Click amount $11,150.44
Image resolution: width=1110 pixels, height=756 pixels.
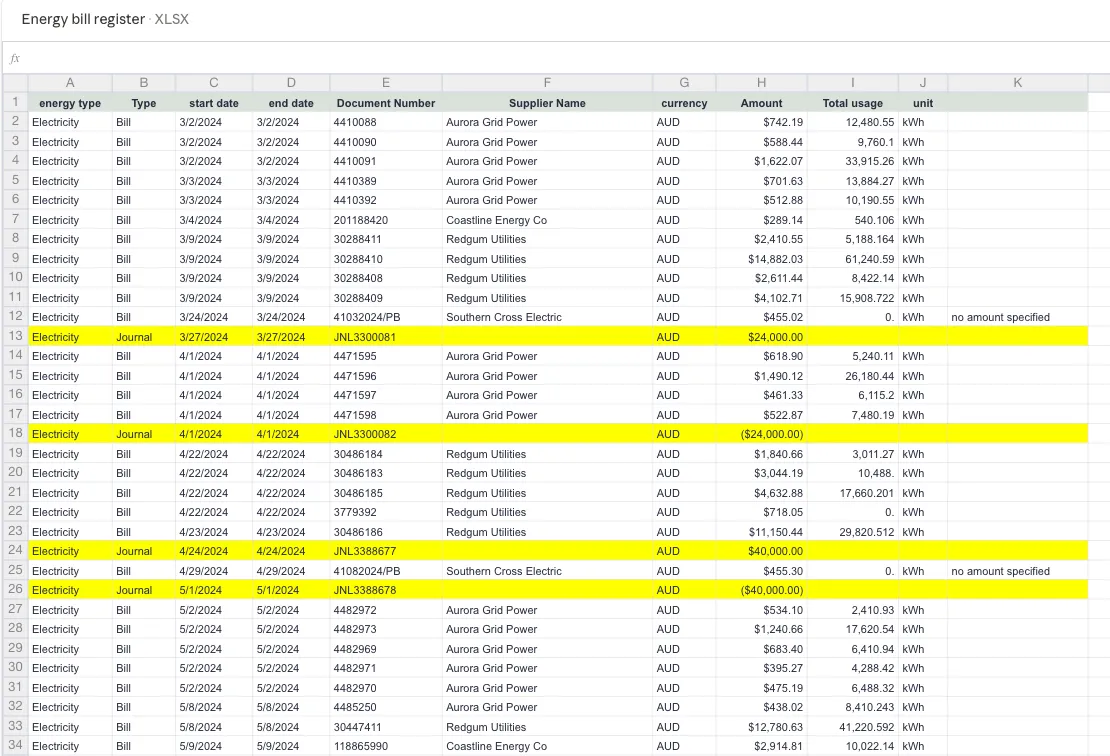[762, 532]
